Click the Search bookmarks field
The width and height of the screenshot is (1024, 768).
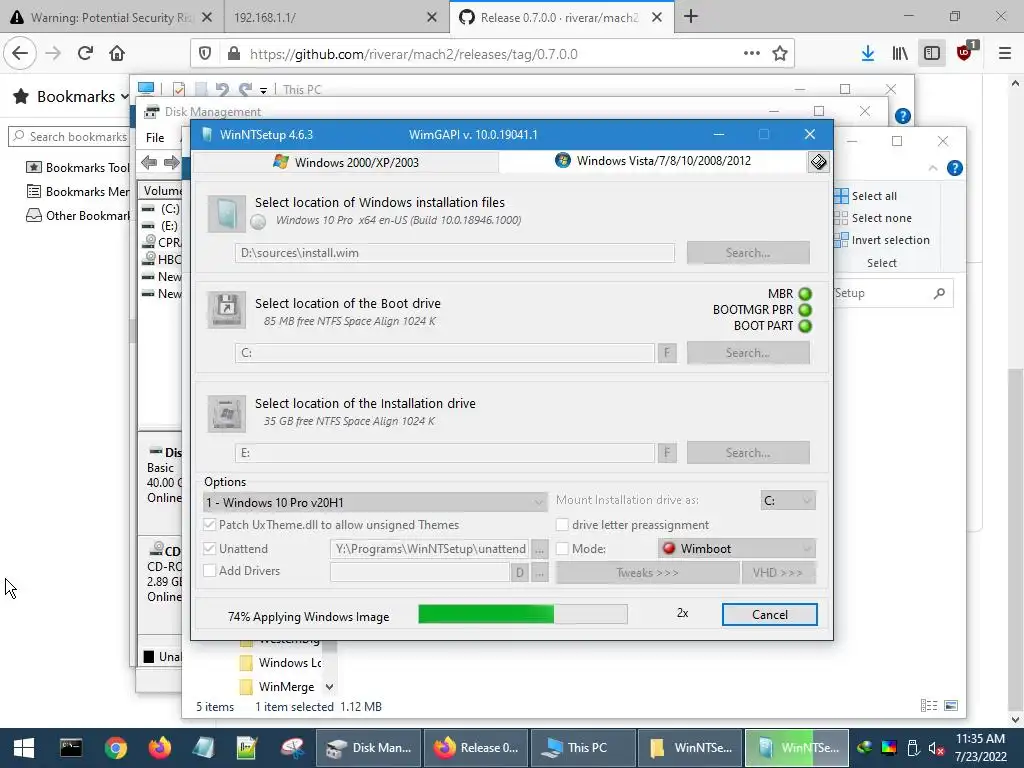pyautogui.click(x=69, y=136)
